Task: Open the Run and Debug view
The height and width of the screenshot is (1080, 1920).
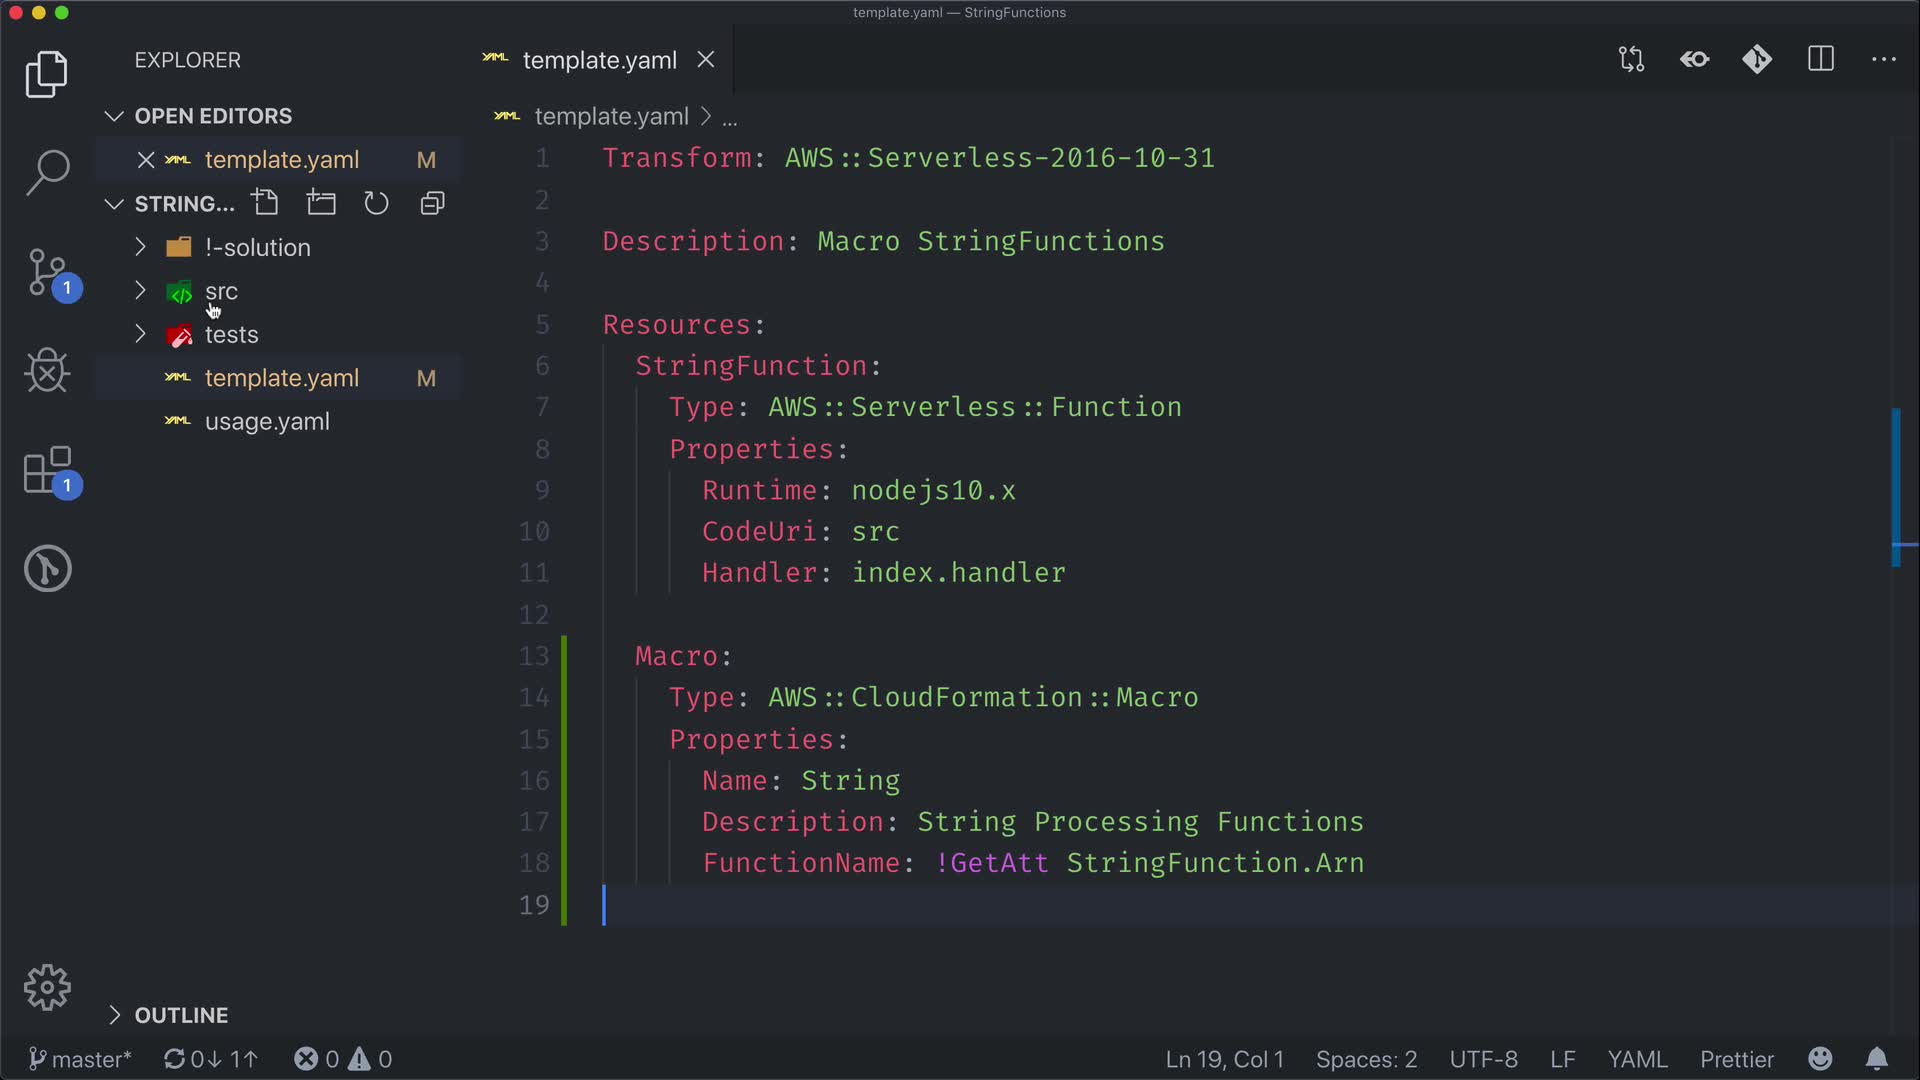Action: (47, 371)
